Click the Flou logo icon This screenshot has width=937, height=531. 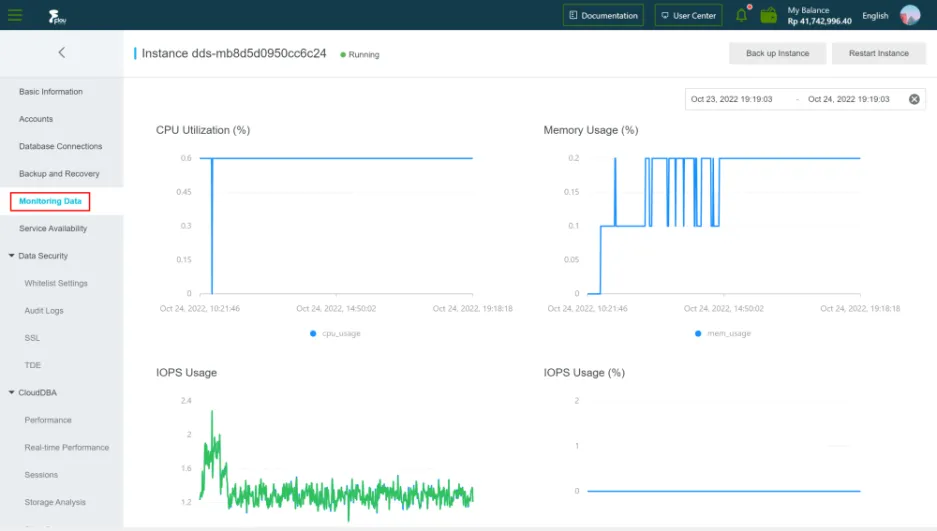tap(57, 16)
